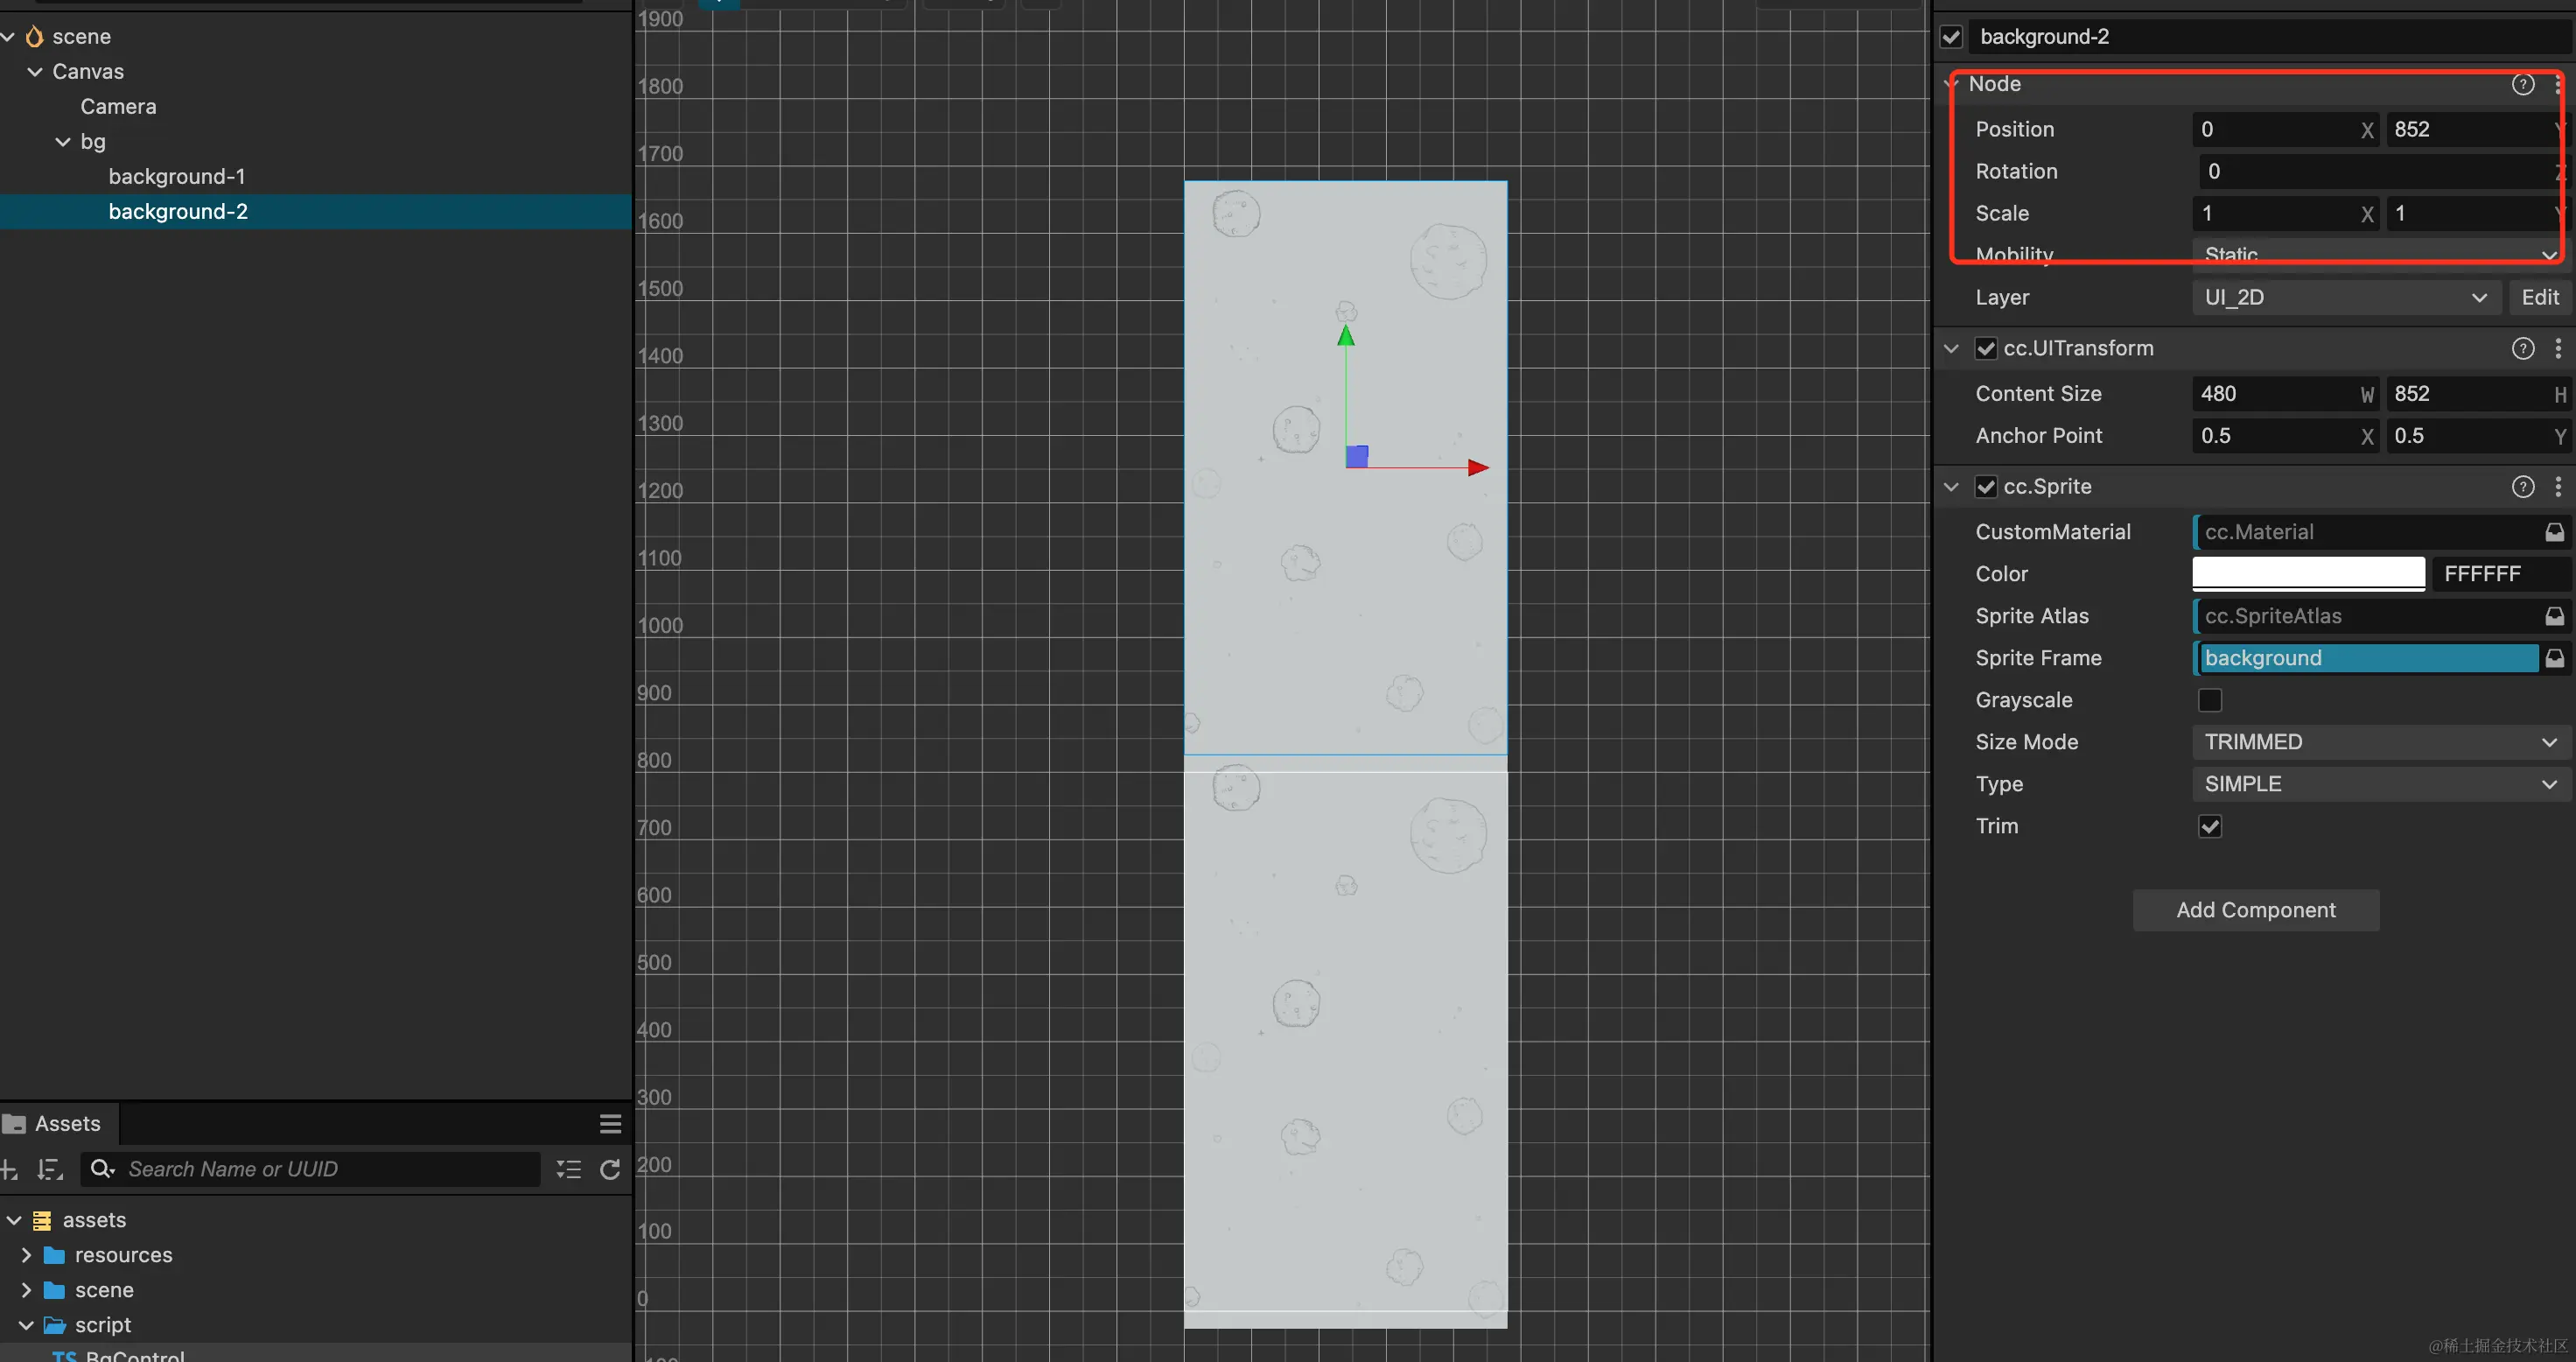Click the FFFFFF hex color field
This screenshot has width=2576, height=1362.
(2500, 574)
